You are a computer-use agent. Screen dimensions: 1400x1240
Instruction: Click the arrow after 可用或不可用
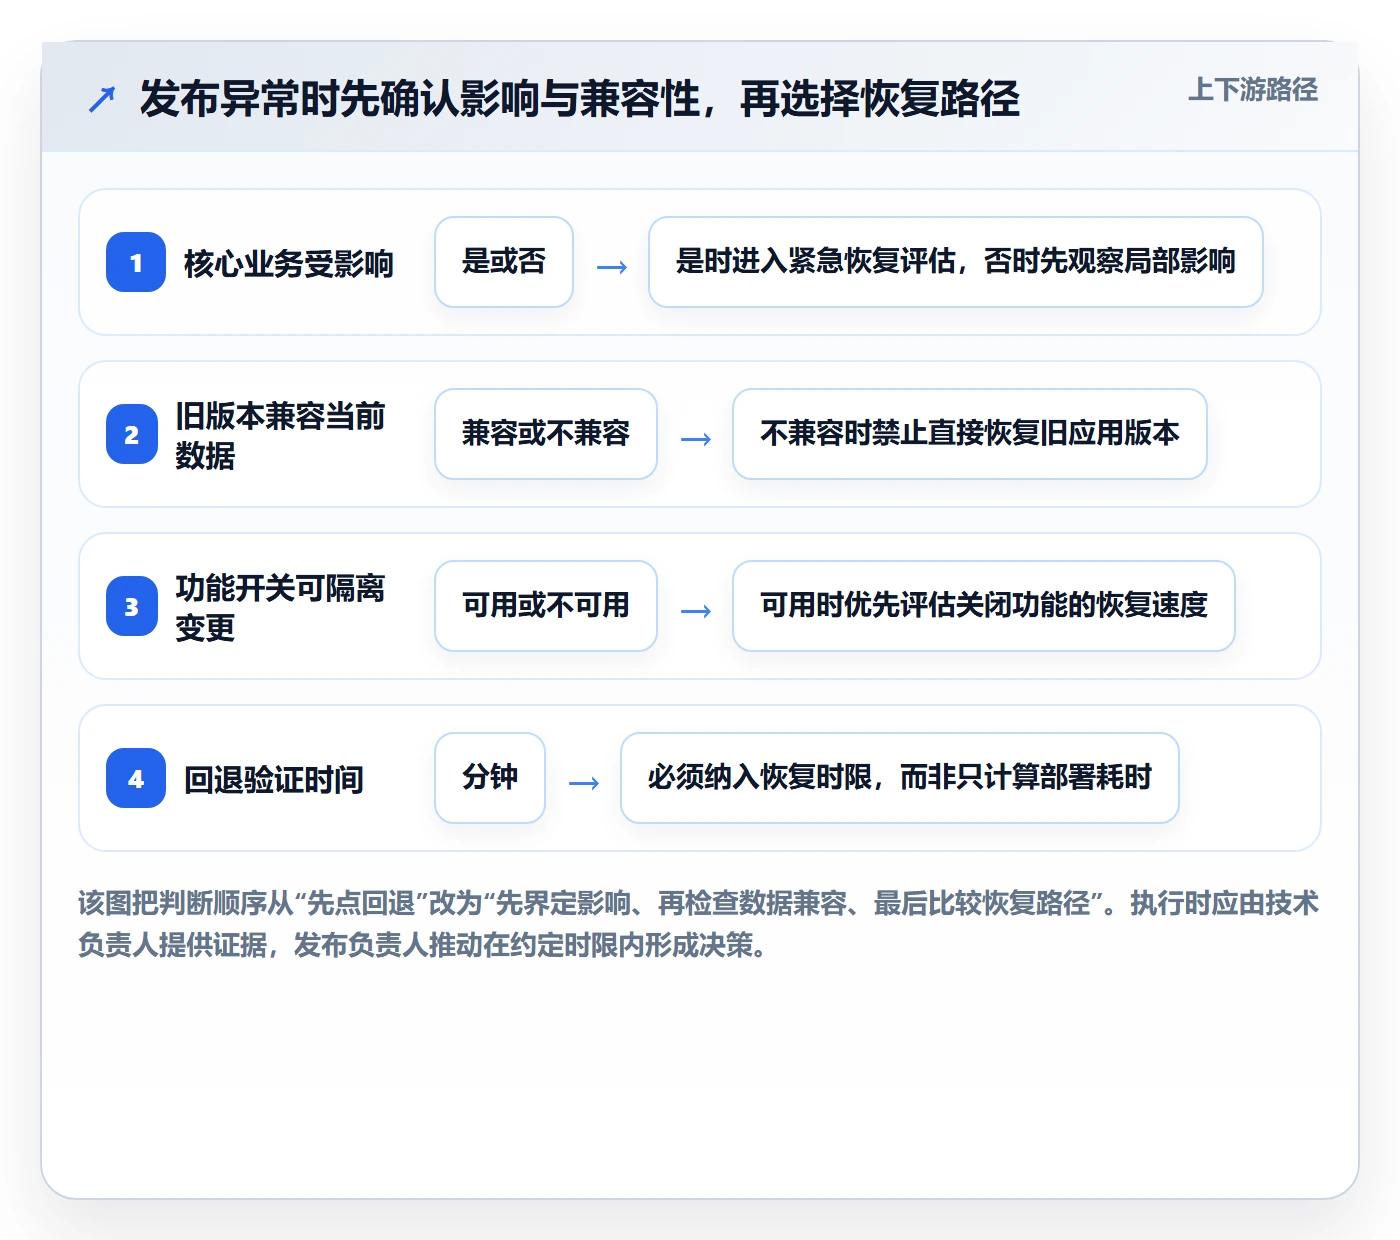click(695, 611)
